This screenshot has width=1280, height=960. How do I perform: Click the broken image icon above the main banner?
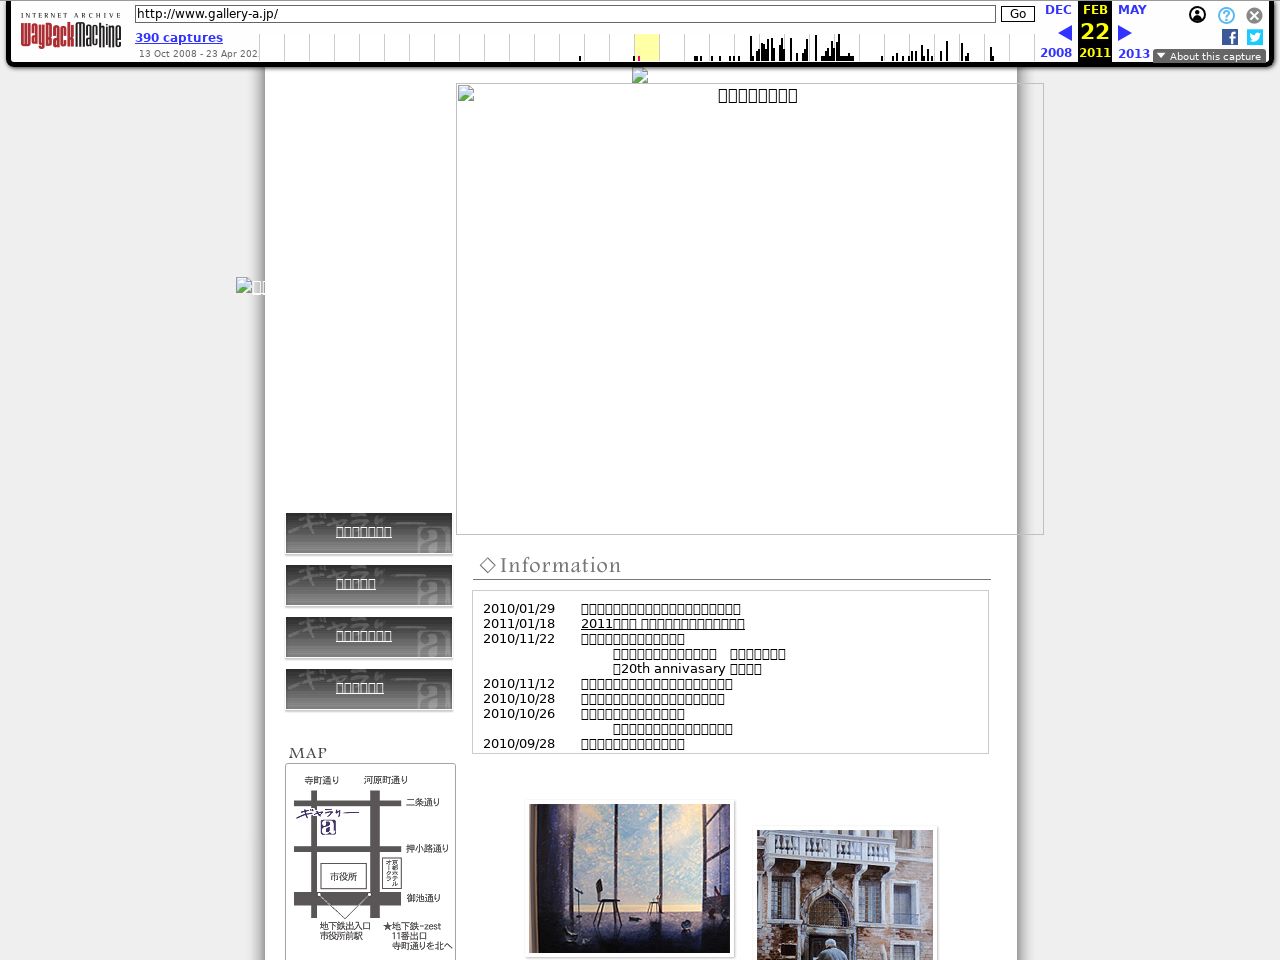(640, 76)
